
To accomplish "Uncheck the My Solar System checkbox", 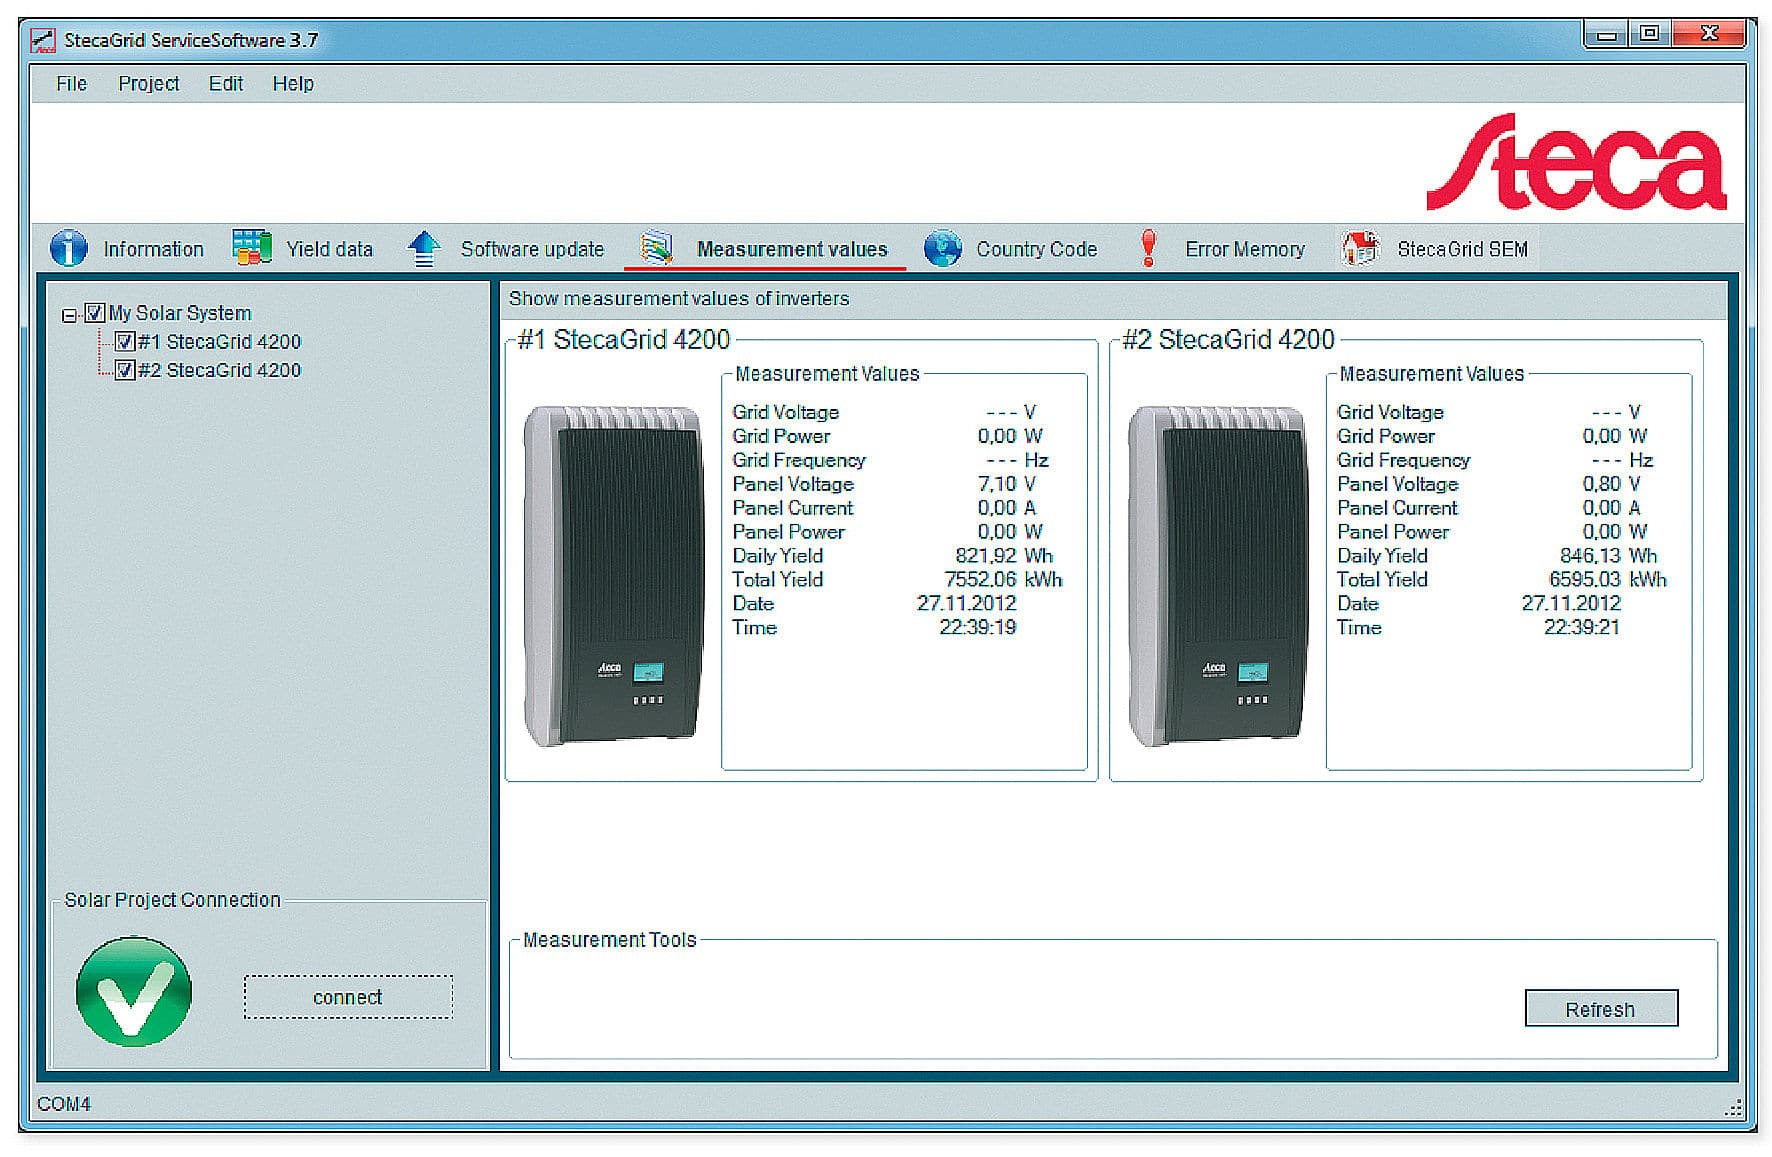I will (95, 313).
